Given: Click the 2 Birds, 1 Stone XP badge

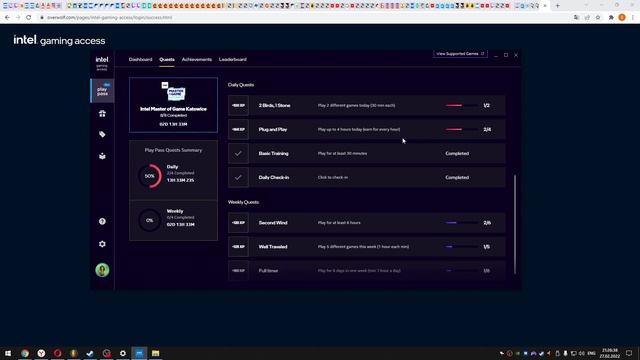Looking at the screenshot, I should [238, 105].
